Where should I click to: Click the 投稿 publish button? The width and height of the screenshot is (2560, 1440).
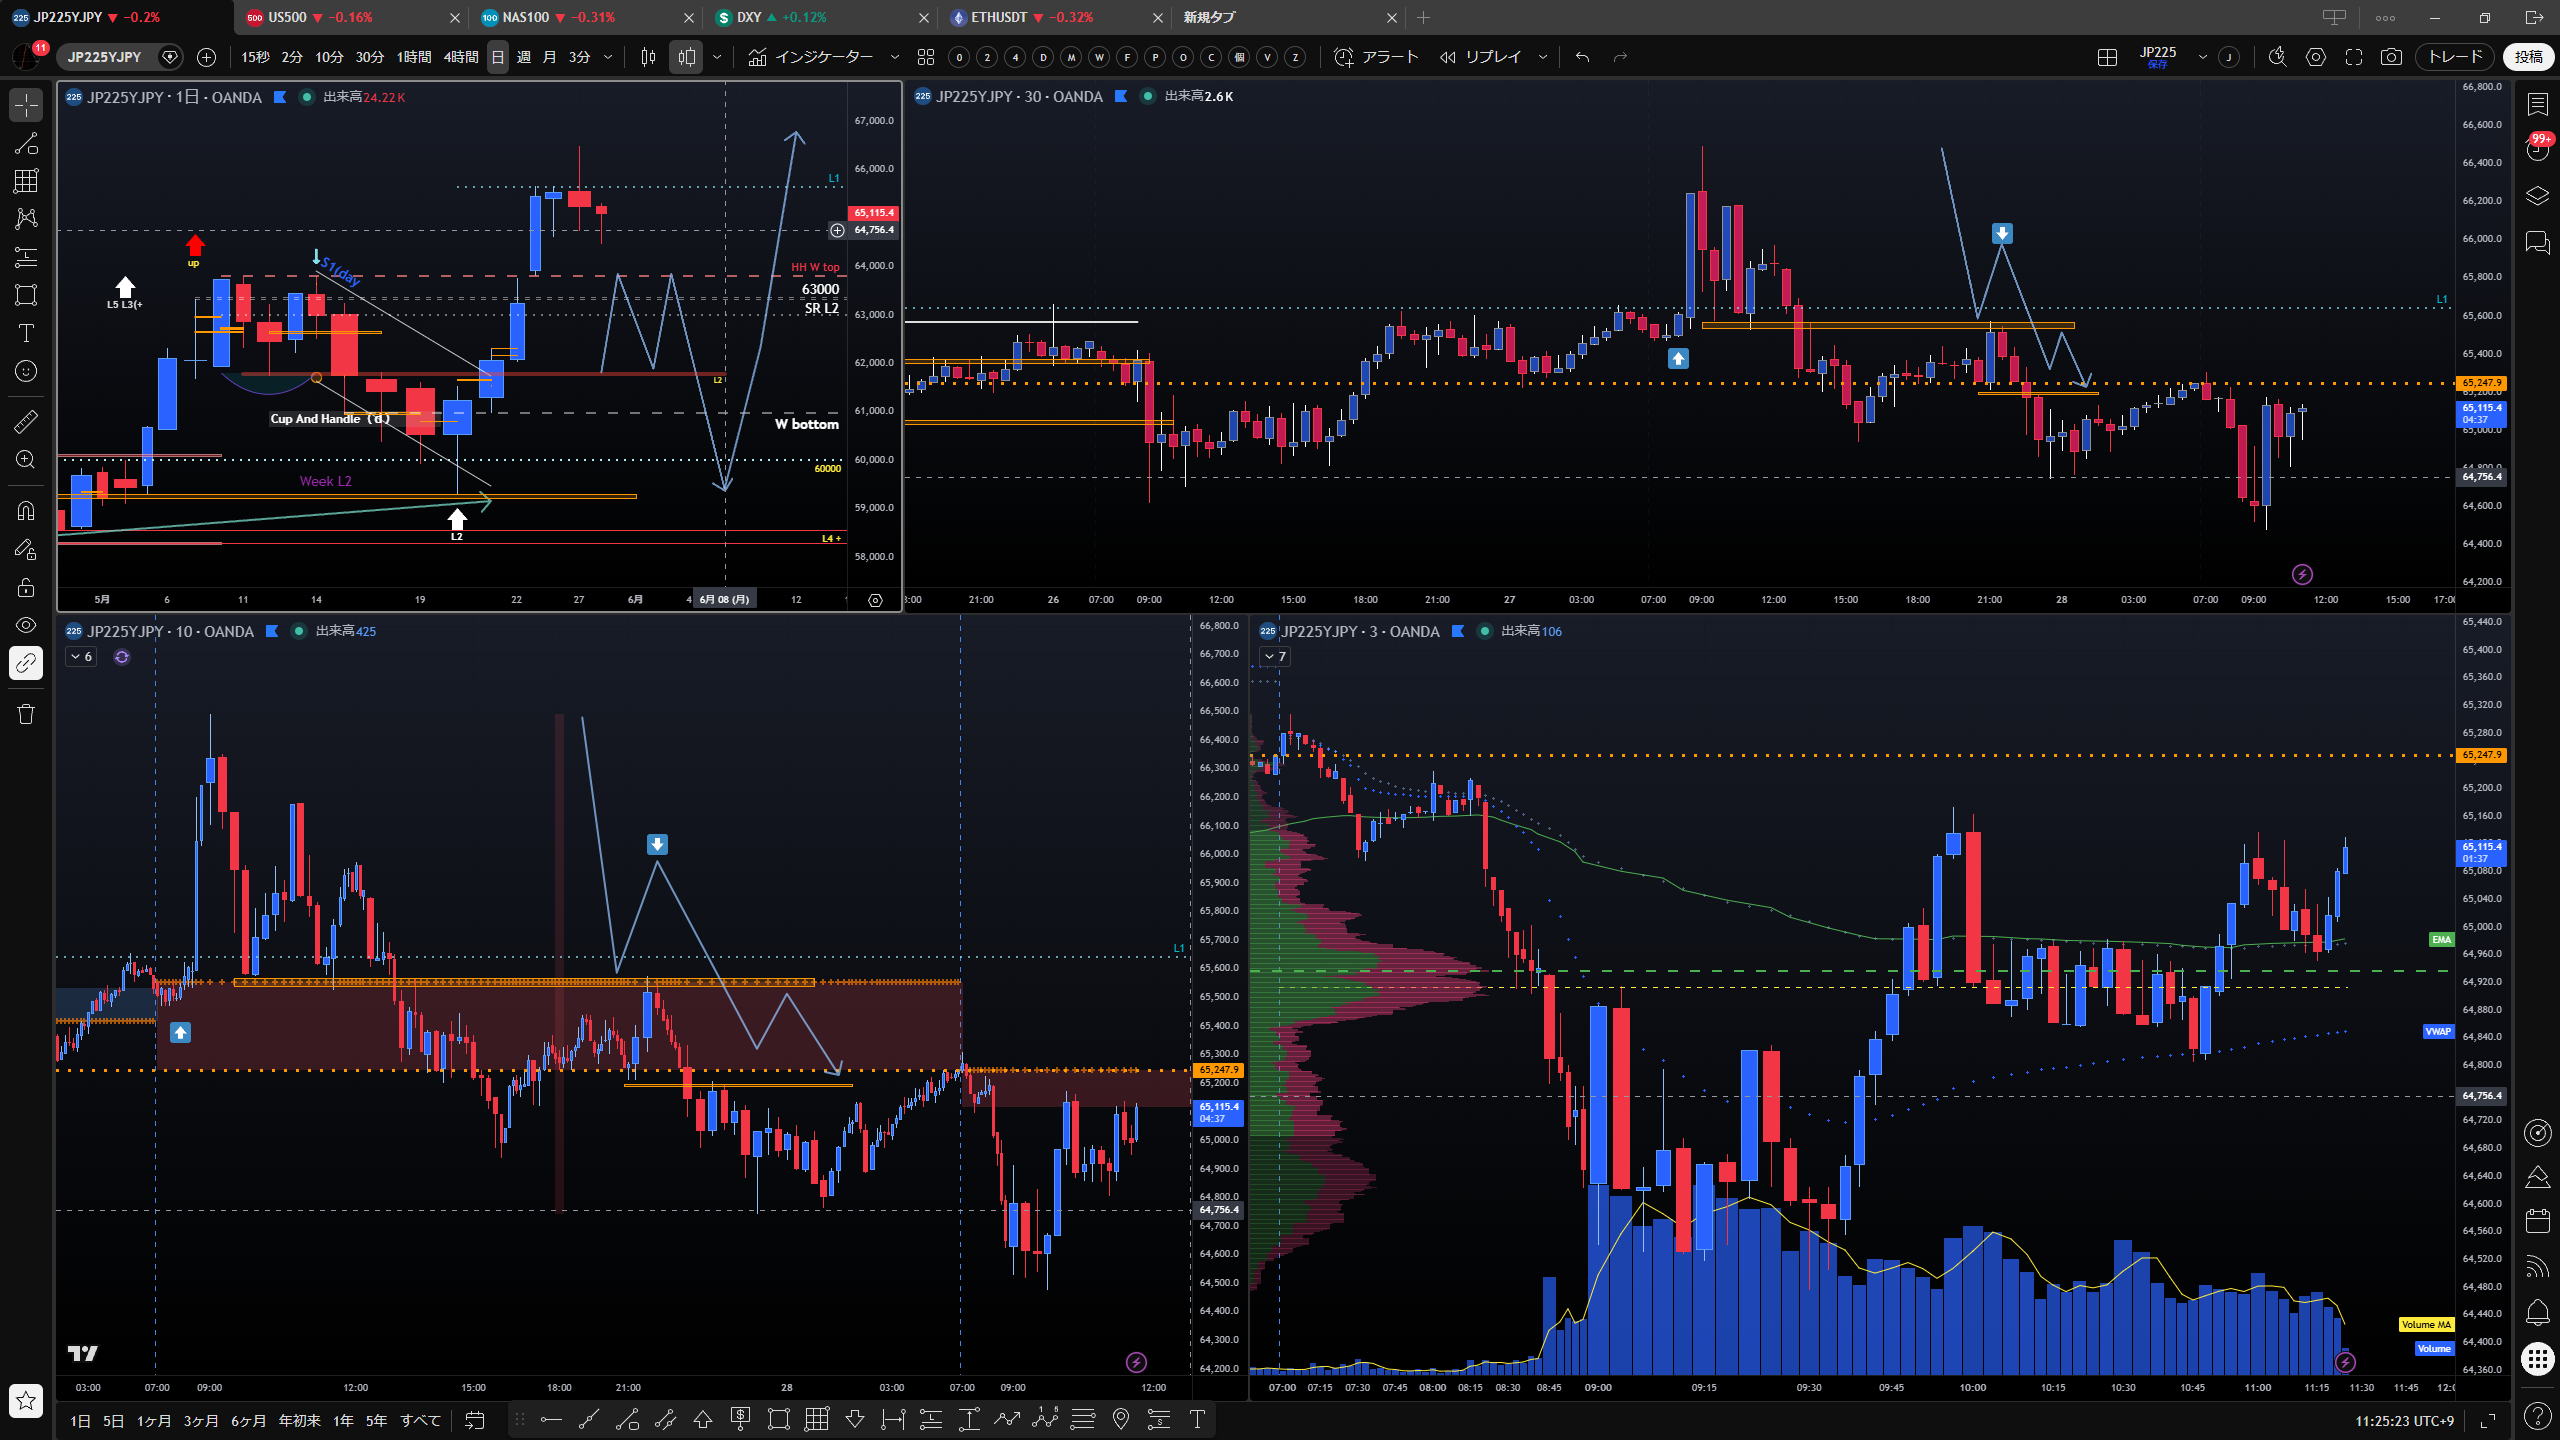pos(2529,57)
